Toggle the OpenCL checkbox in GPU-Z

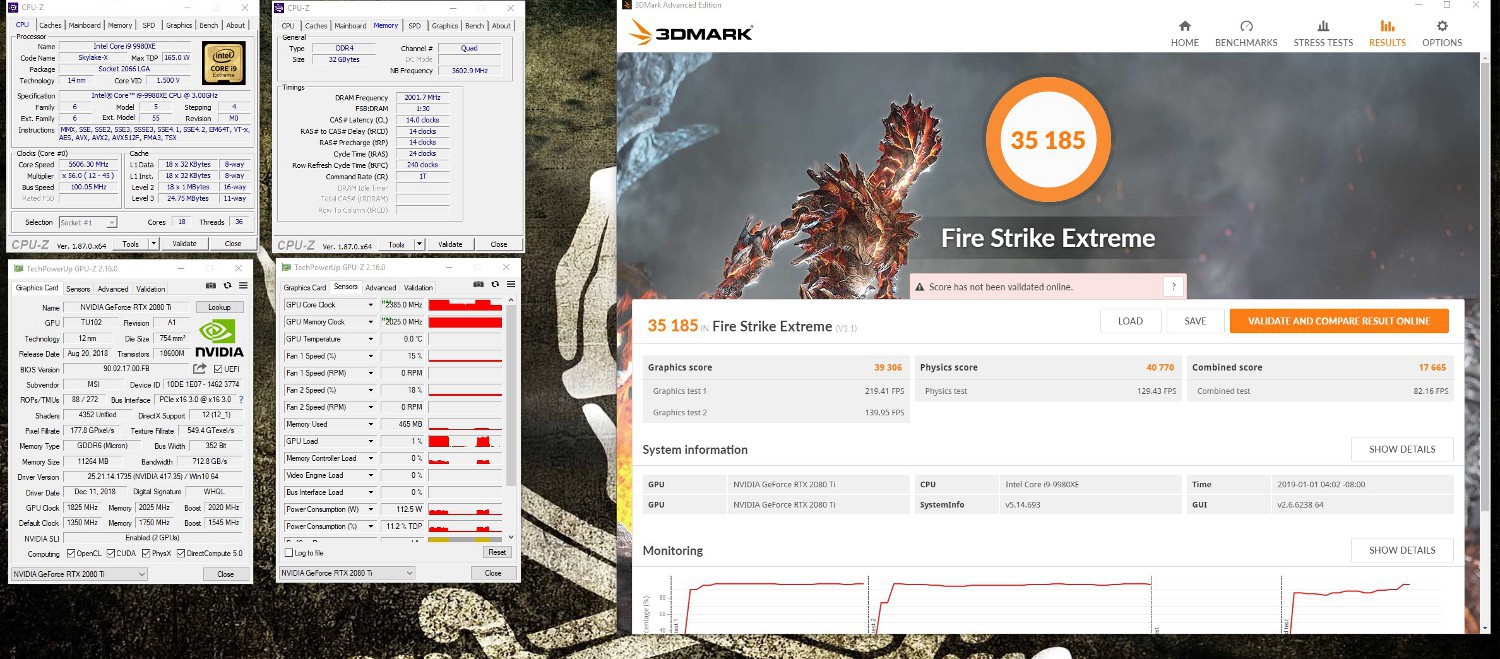coord(70,553)
